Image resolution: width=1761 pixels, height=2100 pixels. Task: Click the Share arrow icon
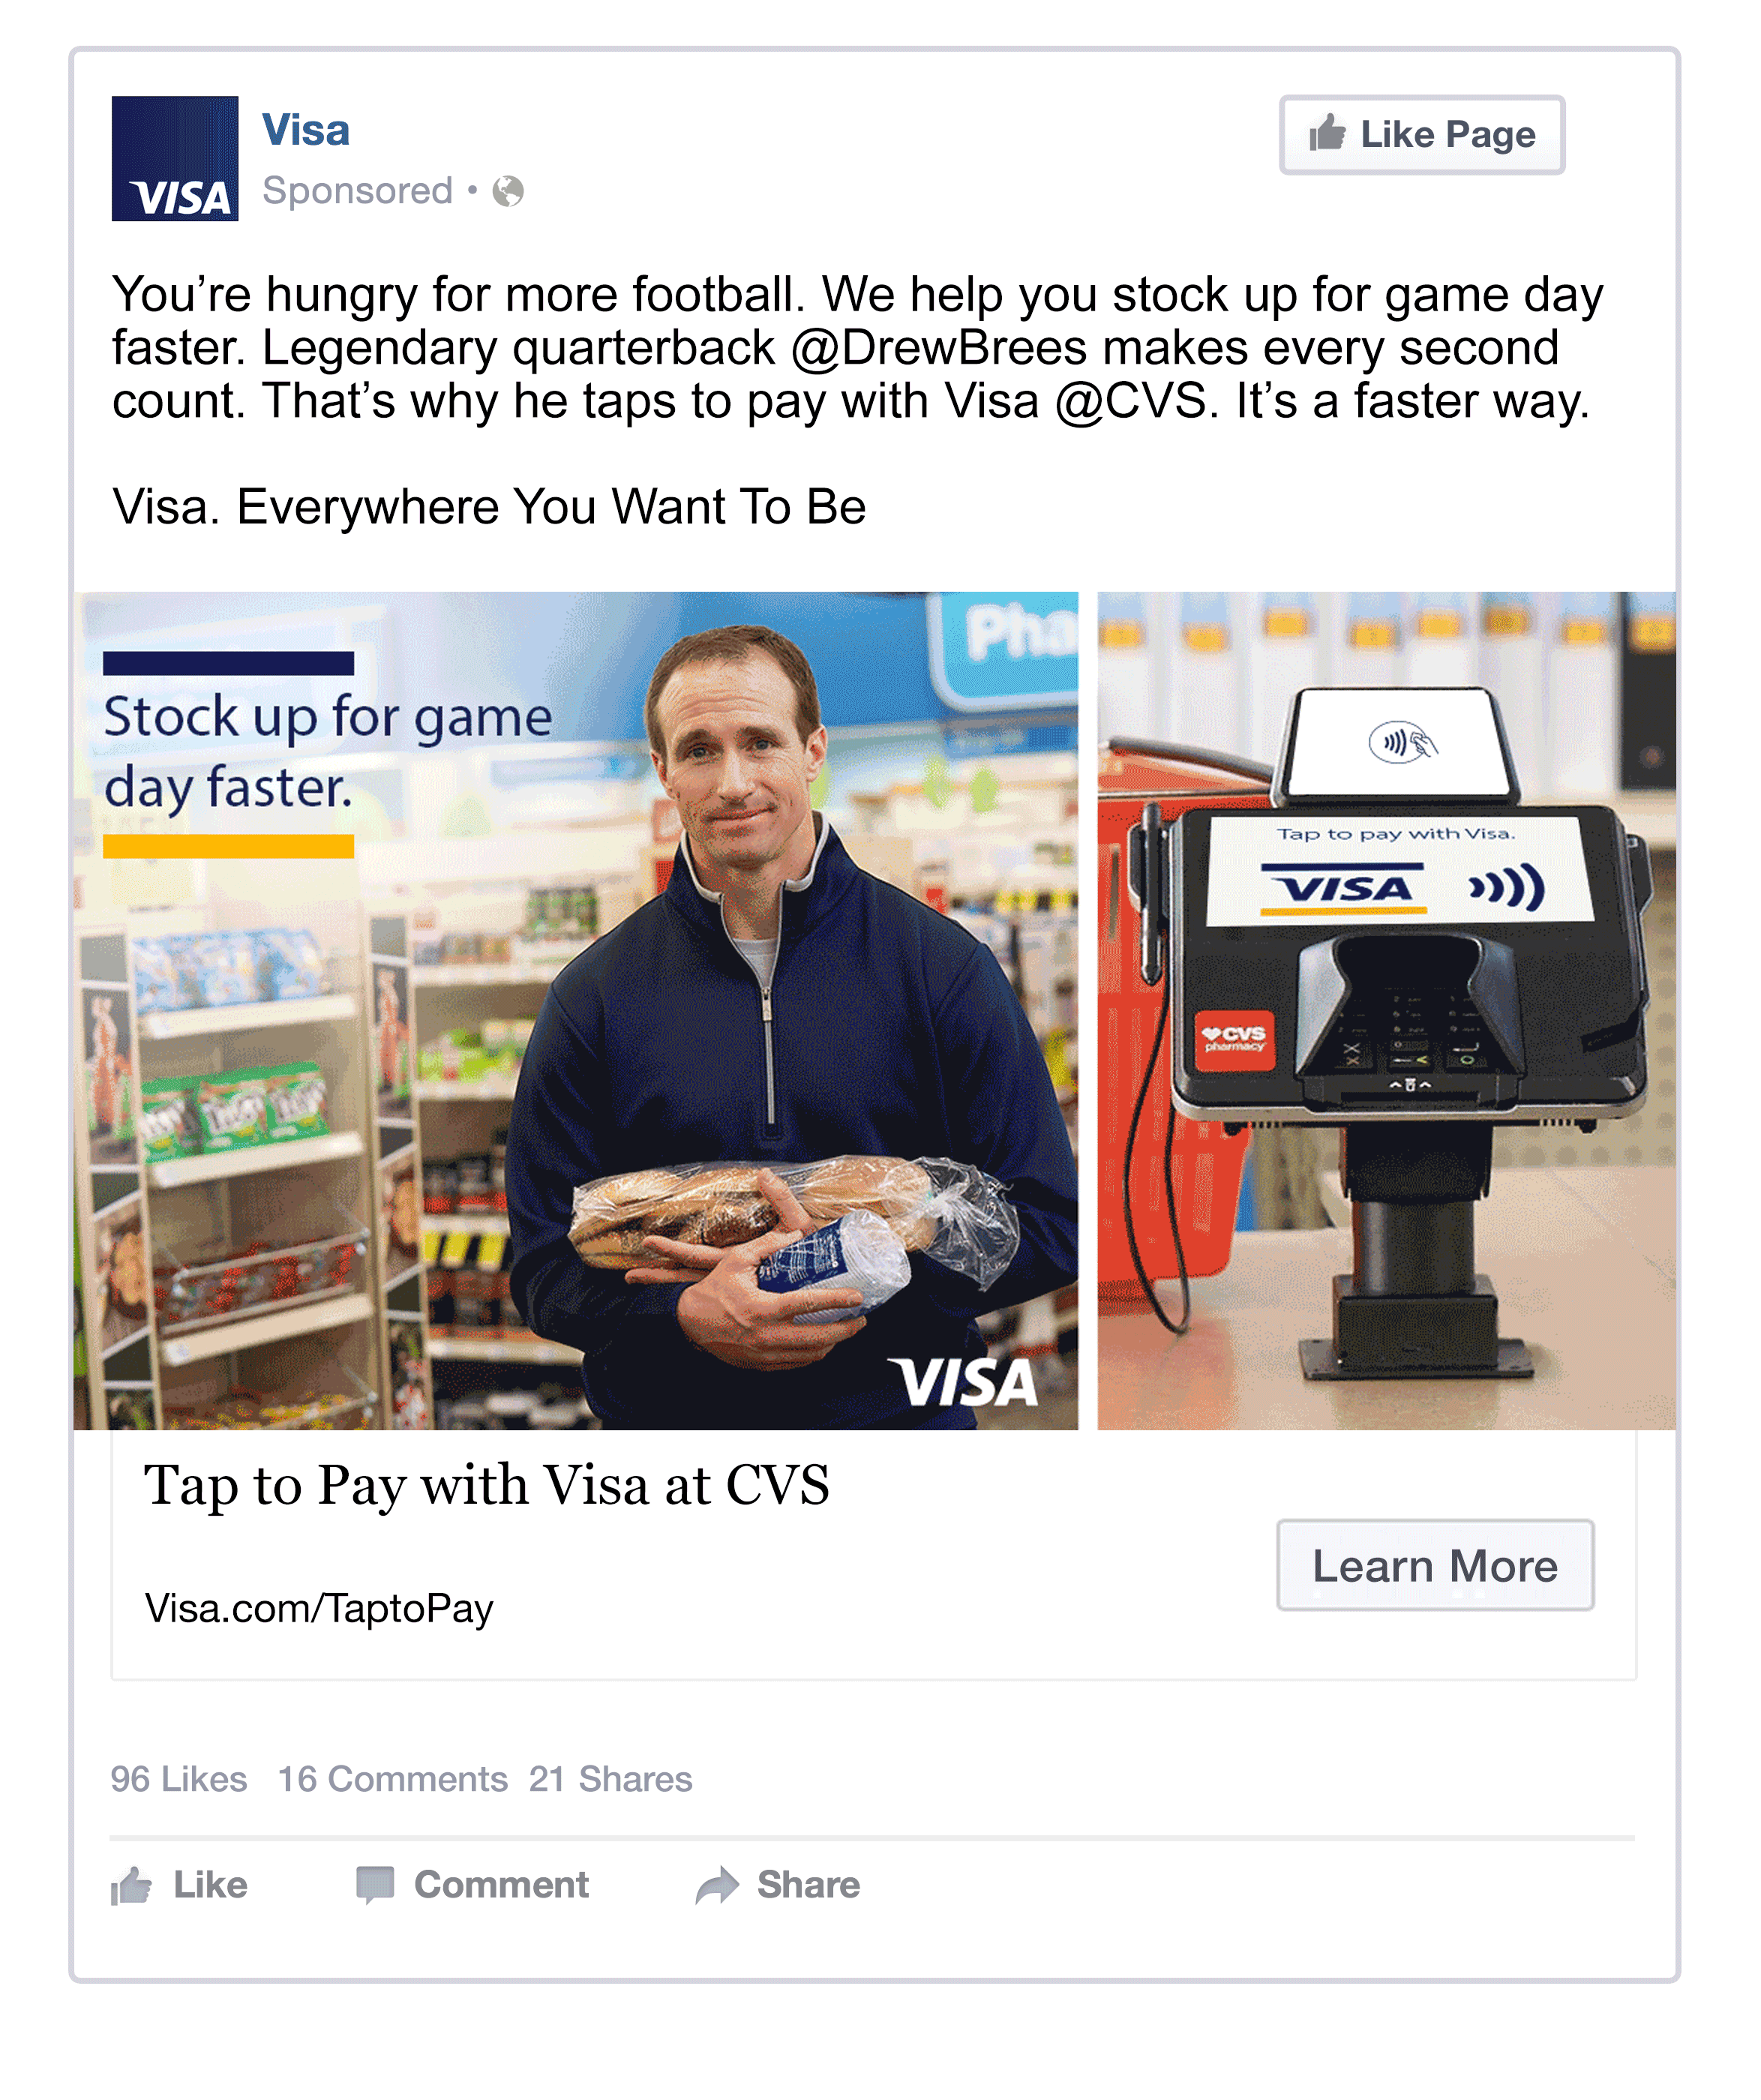pyautogui.click(x=717, y=1885)
